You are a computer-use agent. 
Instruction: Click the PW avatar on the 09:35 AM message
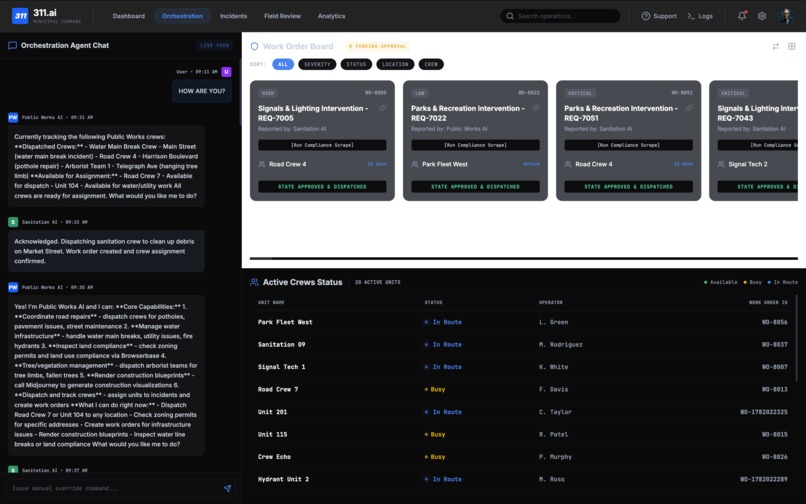(x=13, y=287)
